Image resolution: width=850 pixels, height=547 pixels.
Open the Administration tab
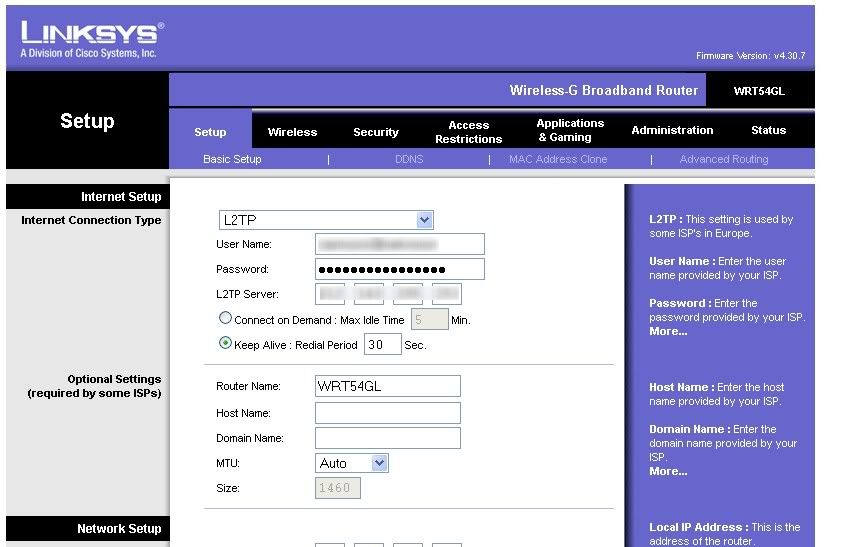pyautogui.click(x=672, y=130)
